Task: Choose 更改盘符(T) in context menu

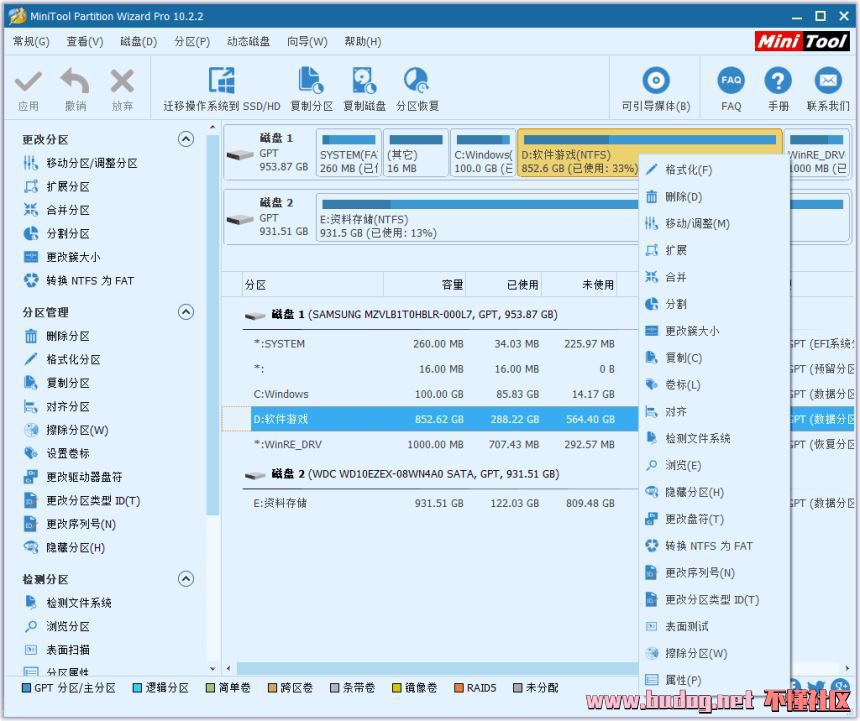Action: [714, 519]
